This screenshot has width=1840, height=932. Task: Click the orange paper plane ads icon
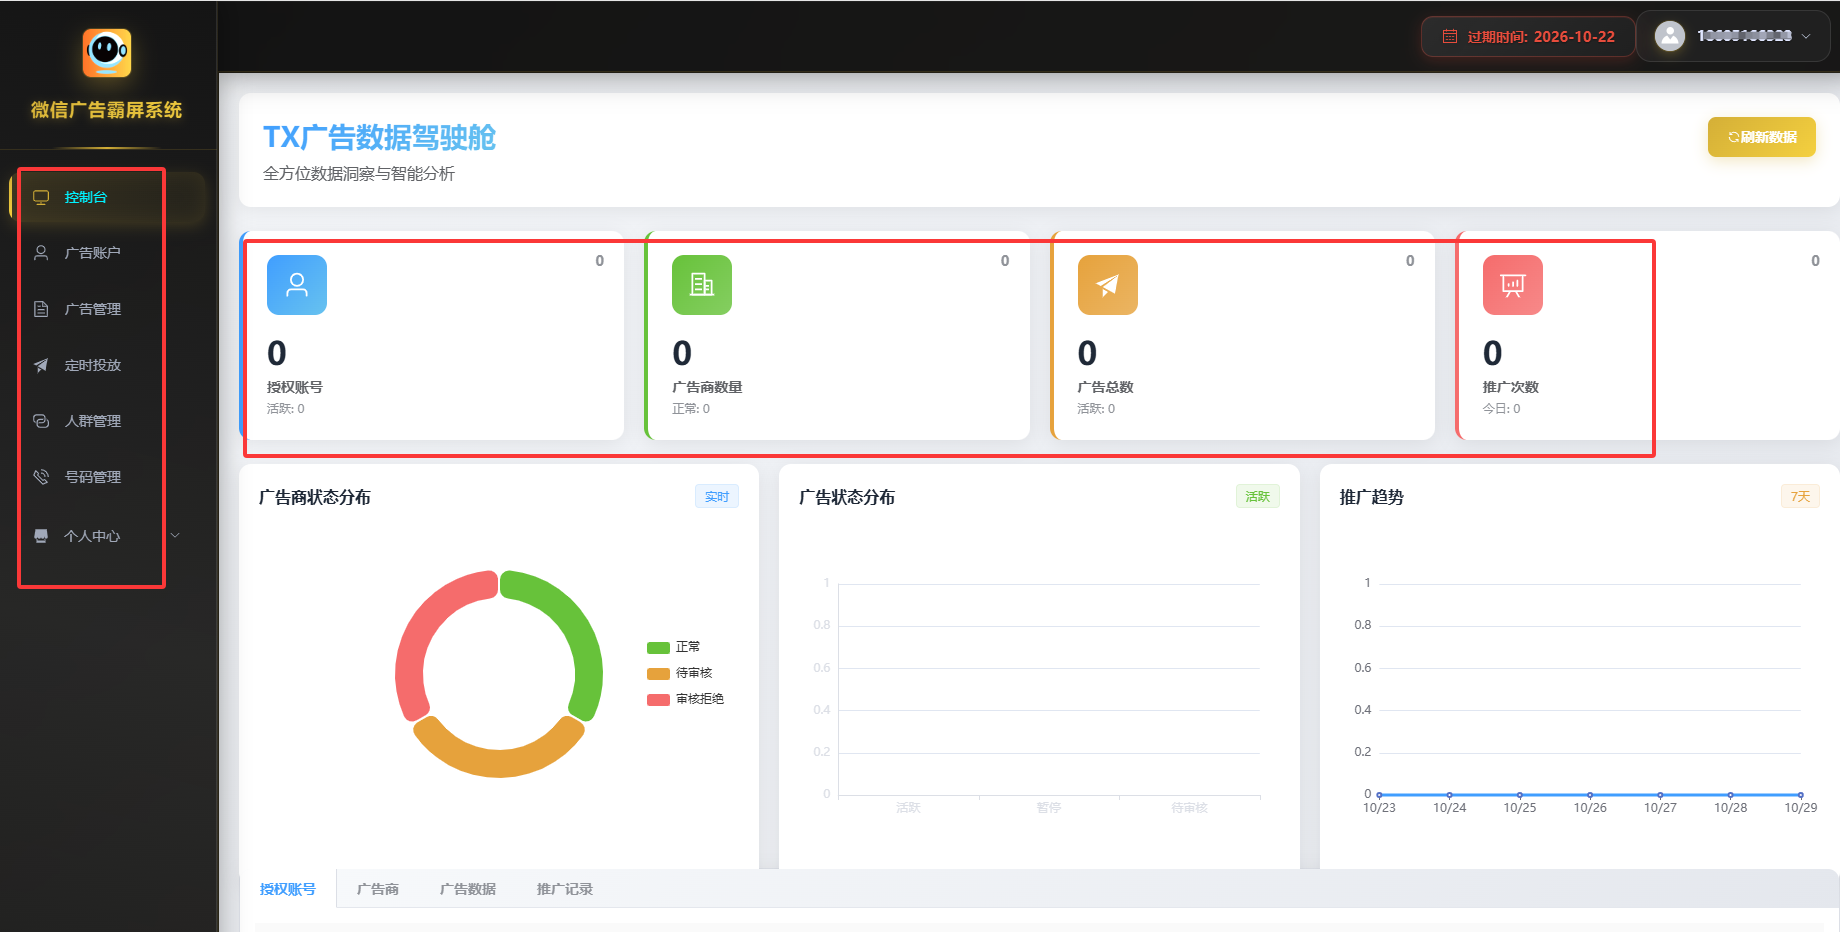1107,285
